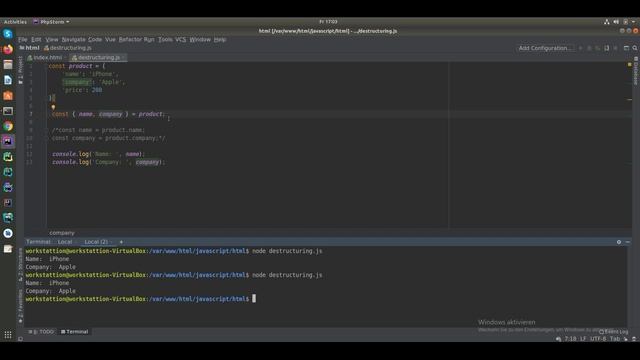Open the Refactor menu
Screen dimensions: 640x360
pyautogui.click(x=130, y=40)
